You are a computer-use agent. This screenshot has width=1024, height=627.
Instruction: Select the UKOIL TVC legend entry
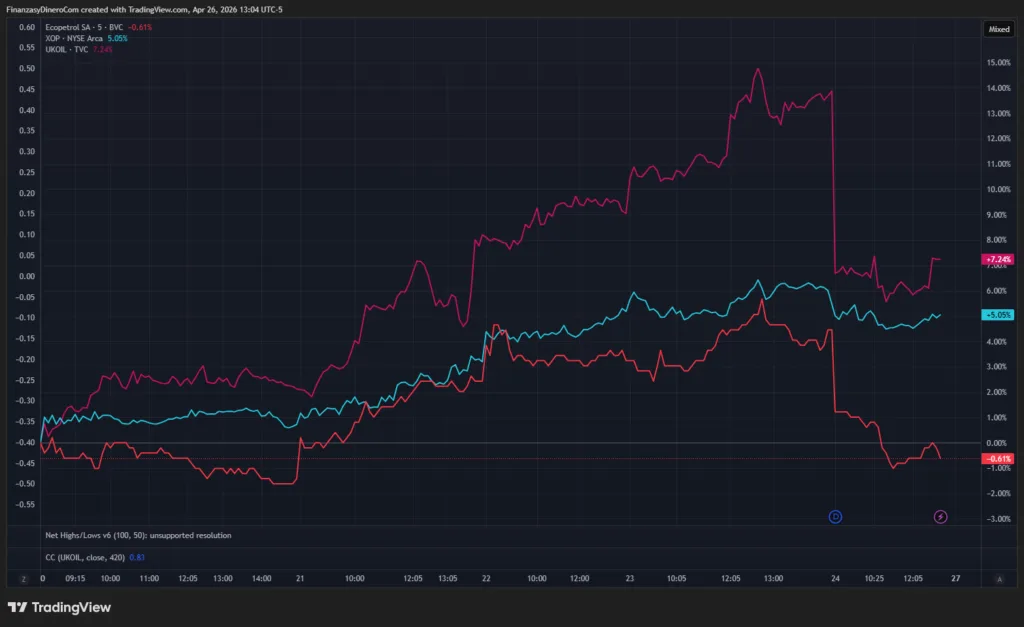67,49
